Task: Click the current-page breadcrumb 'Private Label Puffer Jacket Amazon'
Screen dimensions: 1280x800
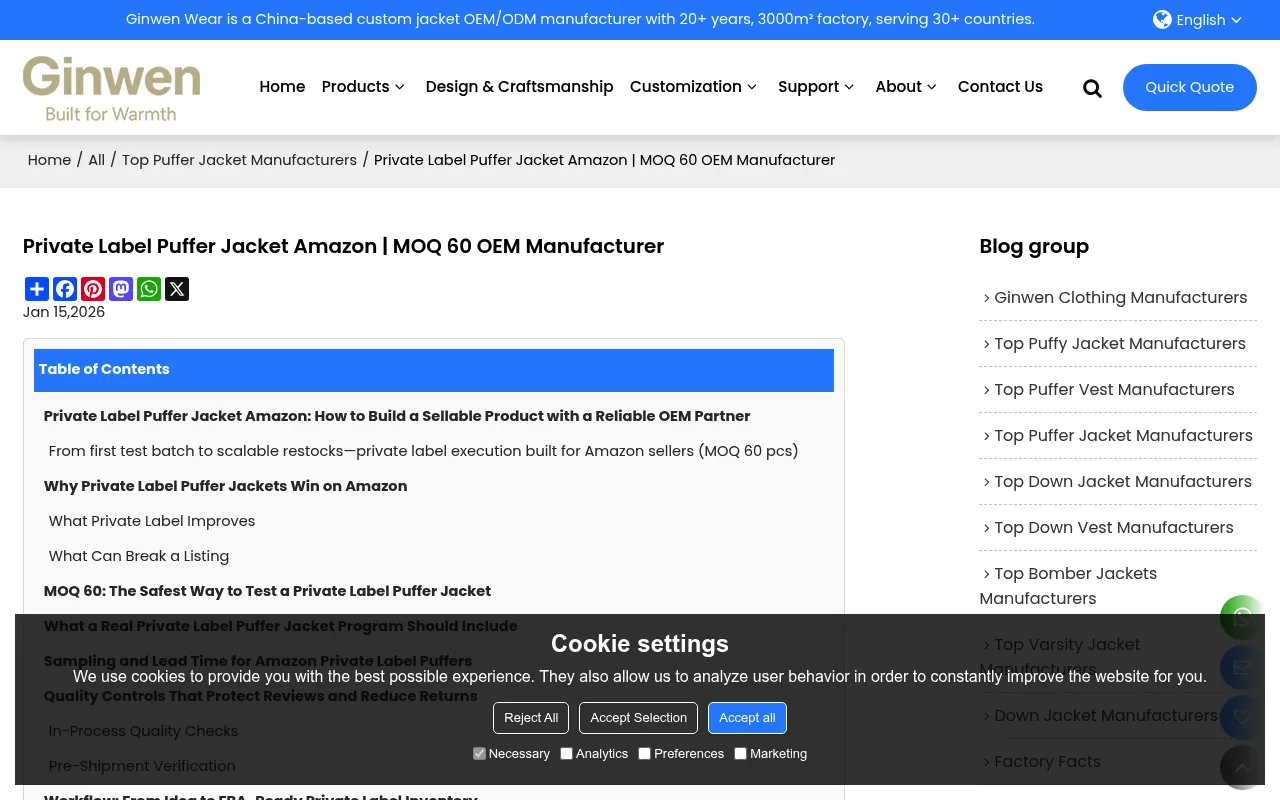Action: (x=604, y=160)
